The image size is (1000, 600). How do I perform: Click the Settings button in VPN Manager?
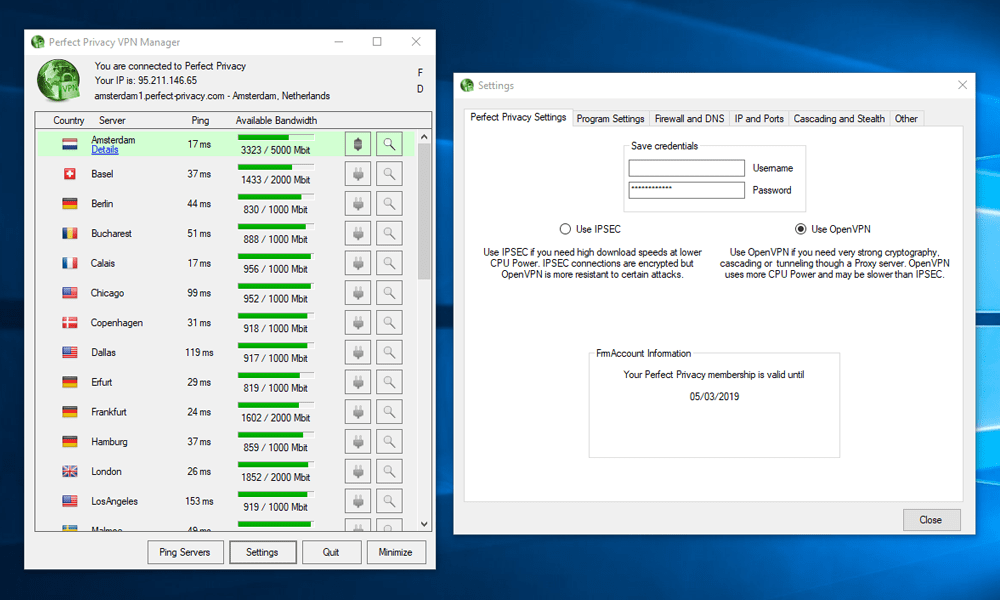tap(262, 552)
